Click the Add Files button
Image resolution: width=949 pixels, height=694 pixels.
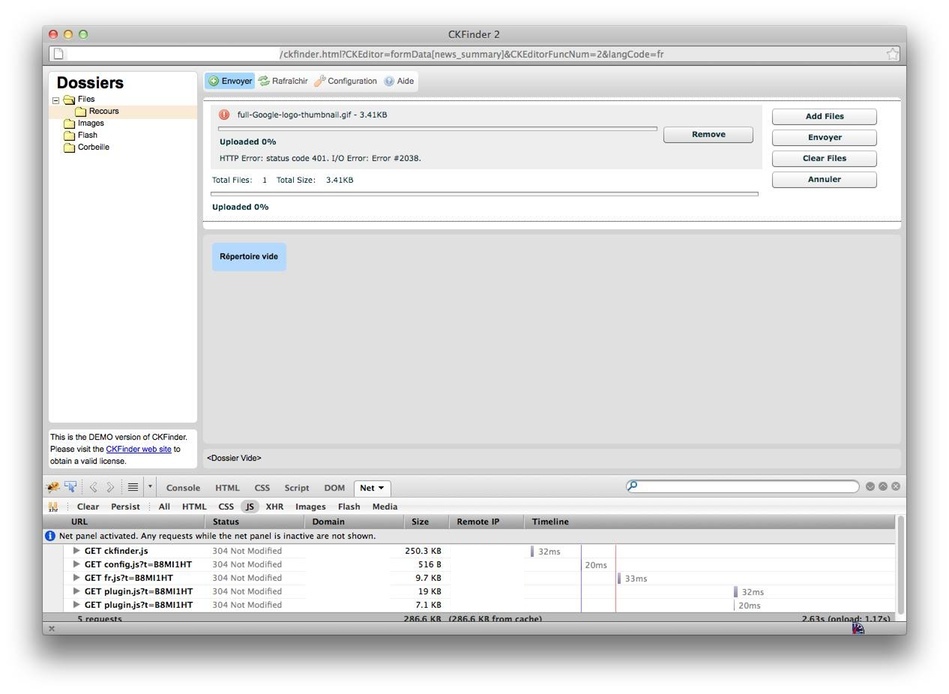tap(824, 116)
